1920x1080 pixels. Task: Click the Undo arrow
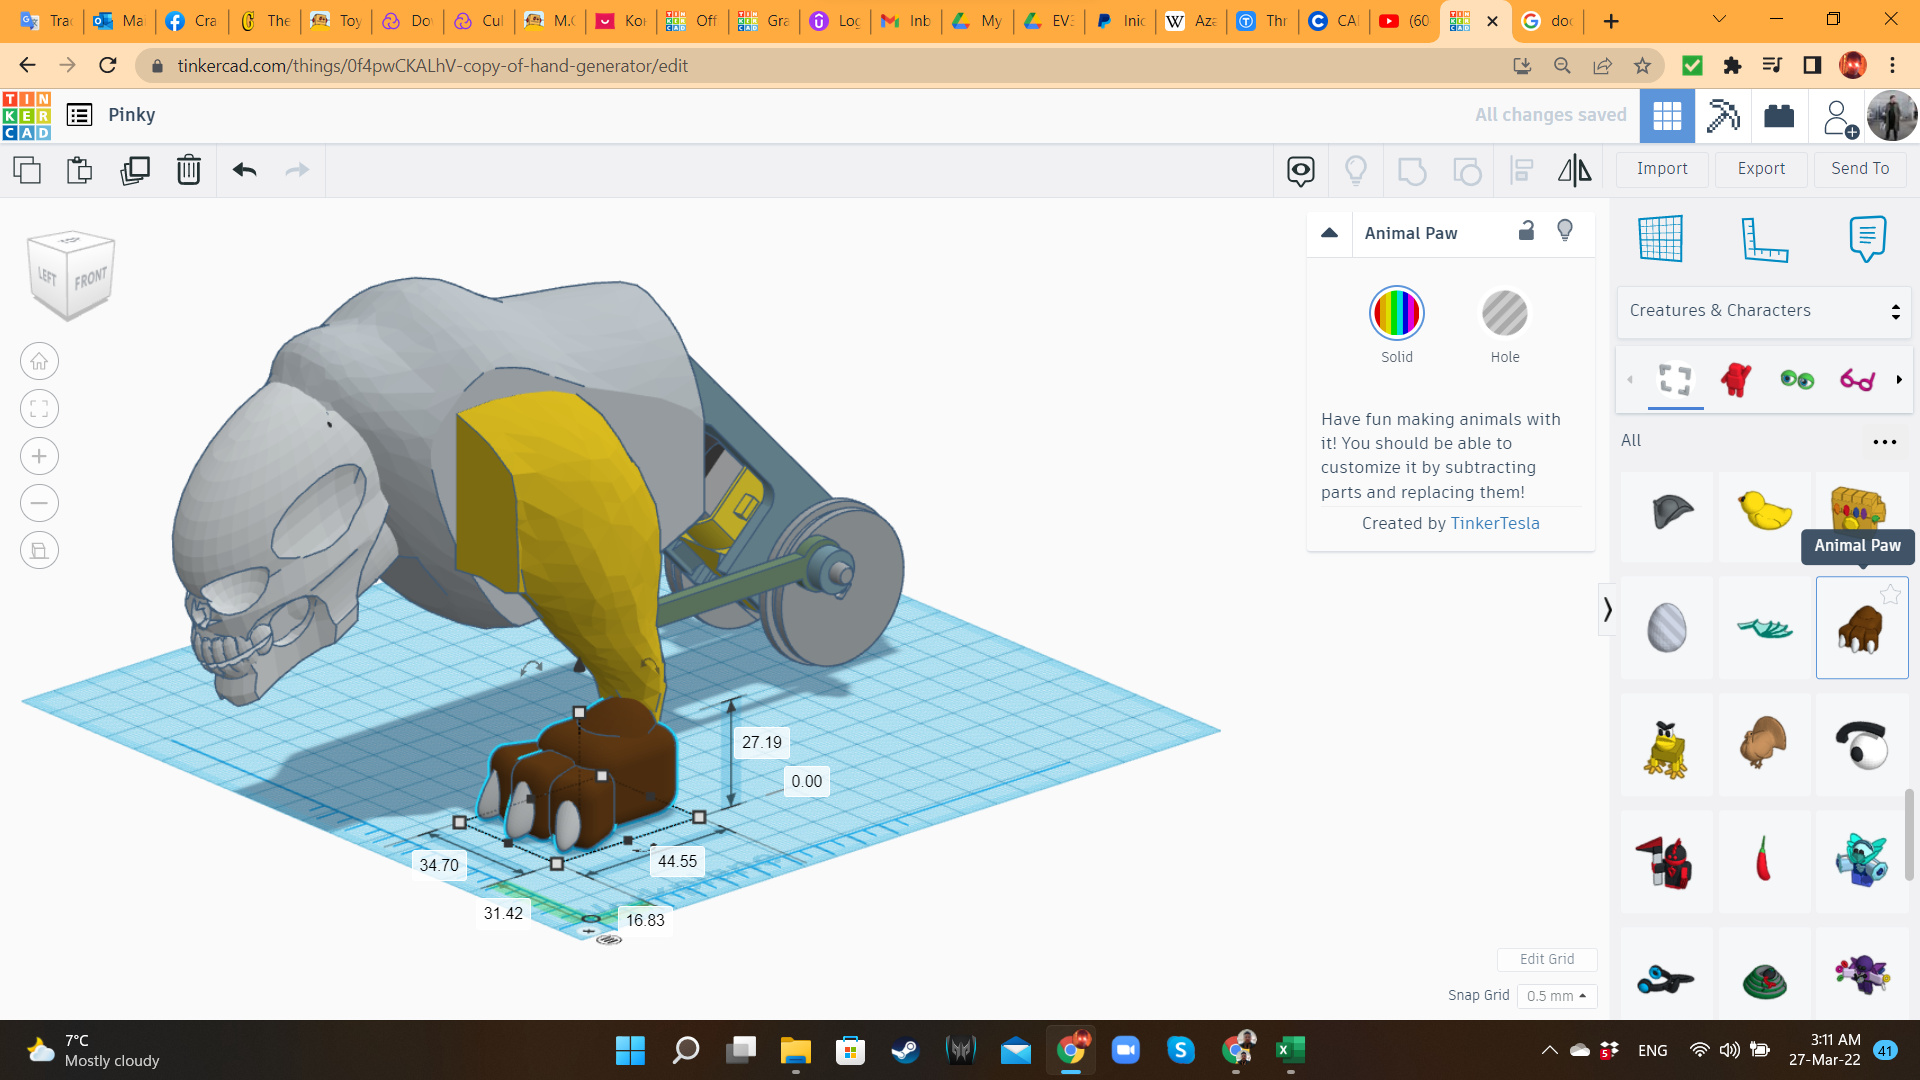pos(245,170)
